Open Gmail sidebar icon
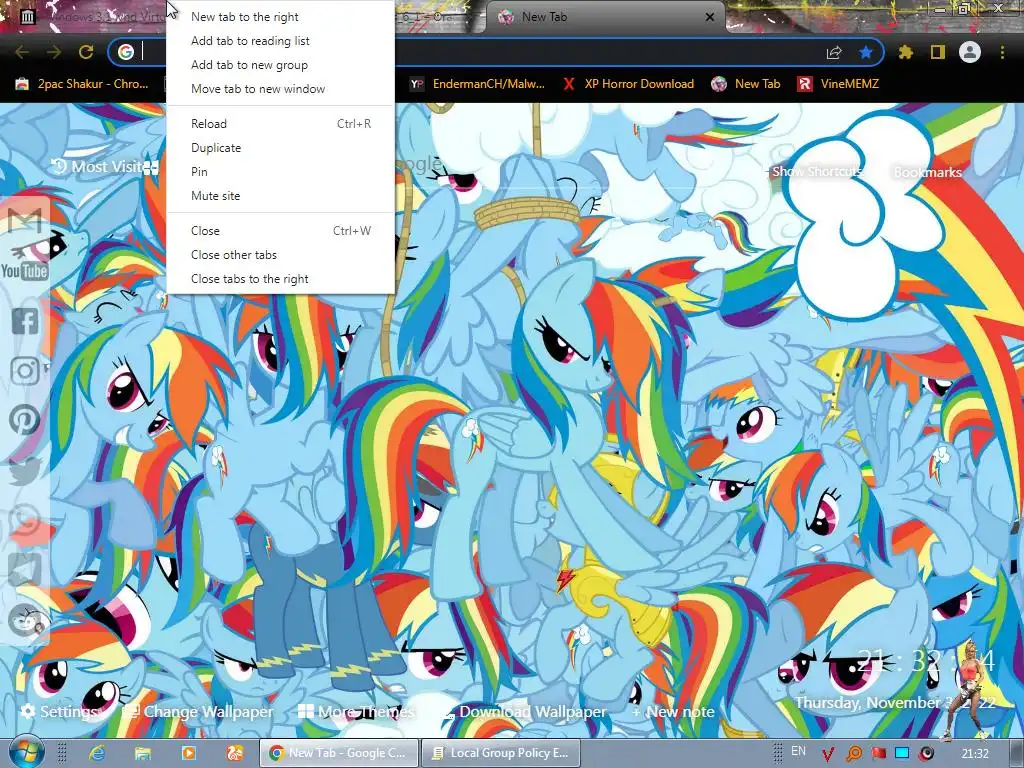 tap(25, 221)
